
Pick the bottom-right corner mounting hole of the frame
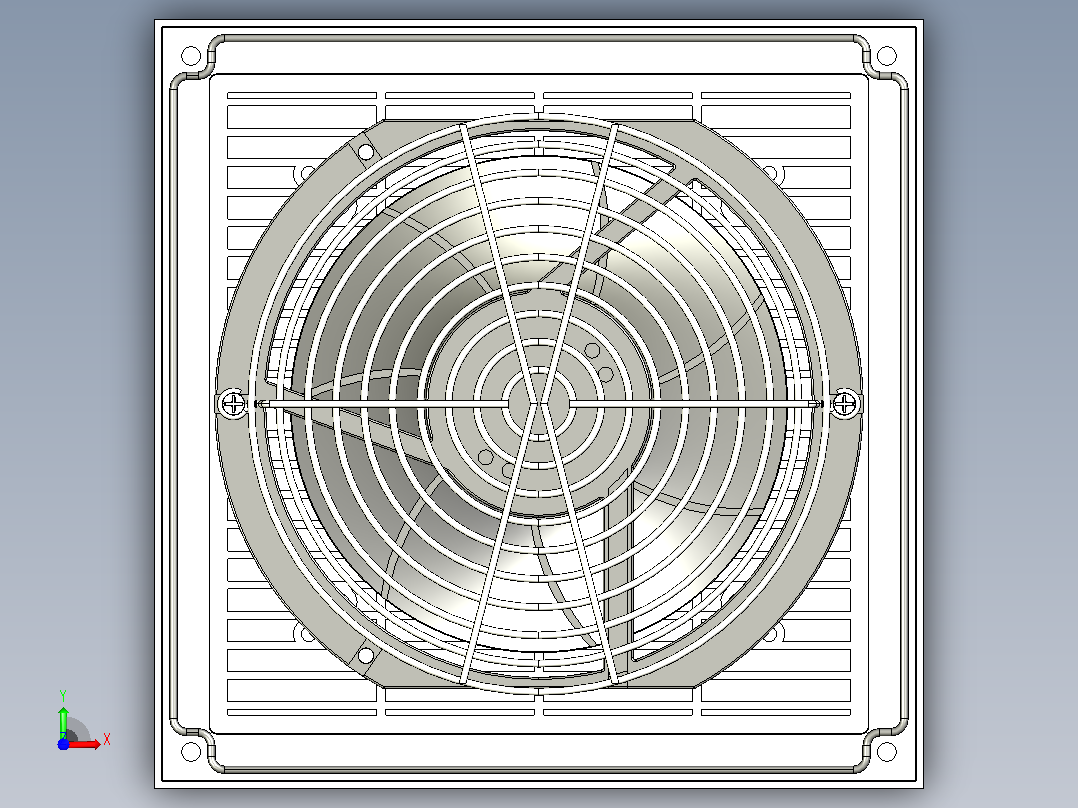pyautogui.click(x=887, y=752)
